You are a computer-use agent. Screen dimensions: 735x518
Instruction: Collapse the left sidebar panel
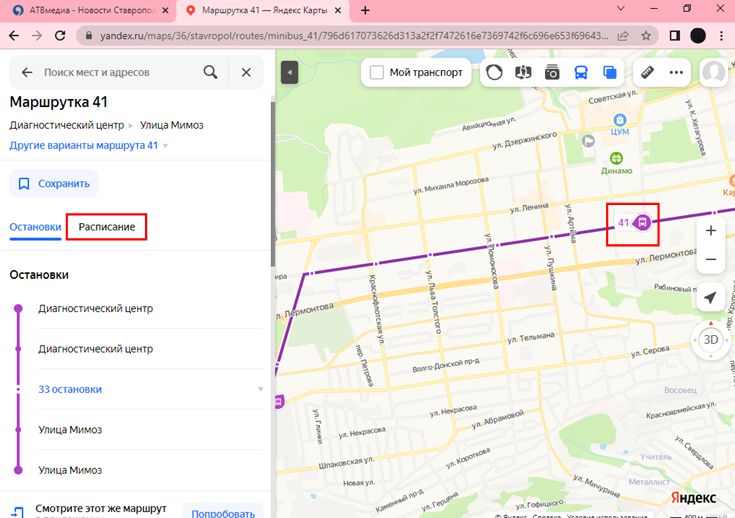coord(288,73)
